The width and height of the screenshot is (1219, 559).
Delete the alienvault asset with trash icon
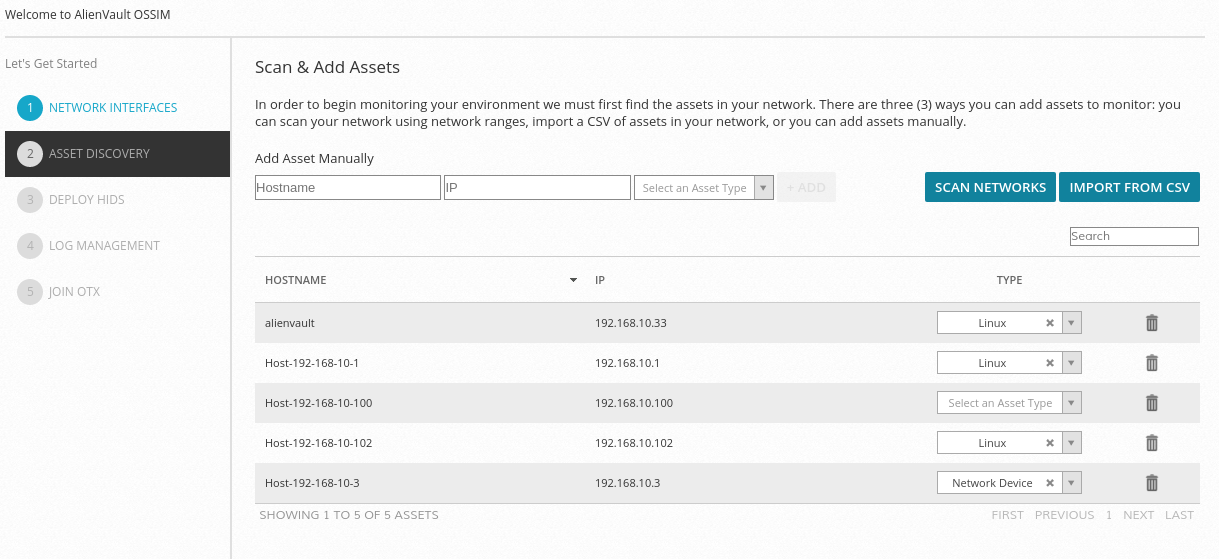1151,323
